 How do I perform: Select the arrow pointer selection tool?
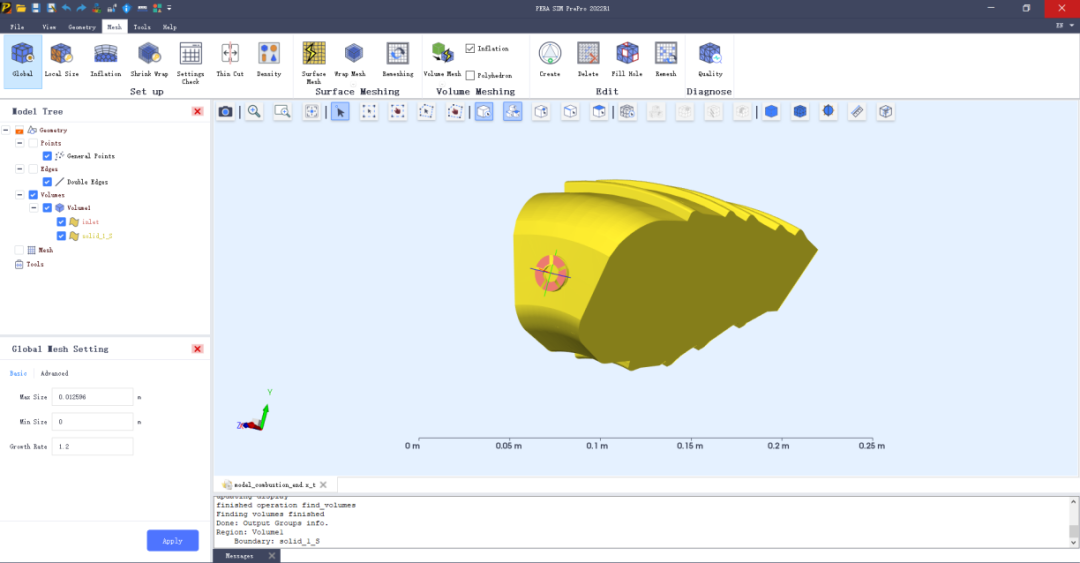[x=340, y=112]
